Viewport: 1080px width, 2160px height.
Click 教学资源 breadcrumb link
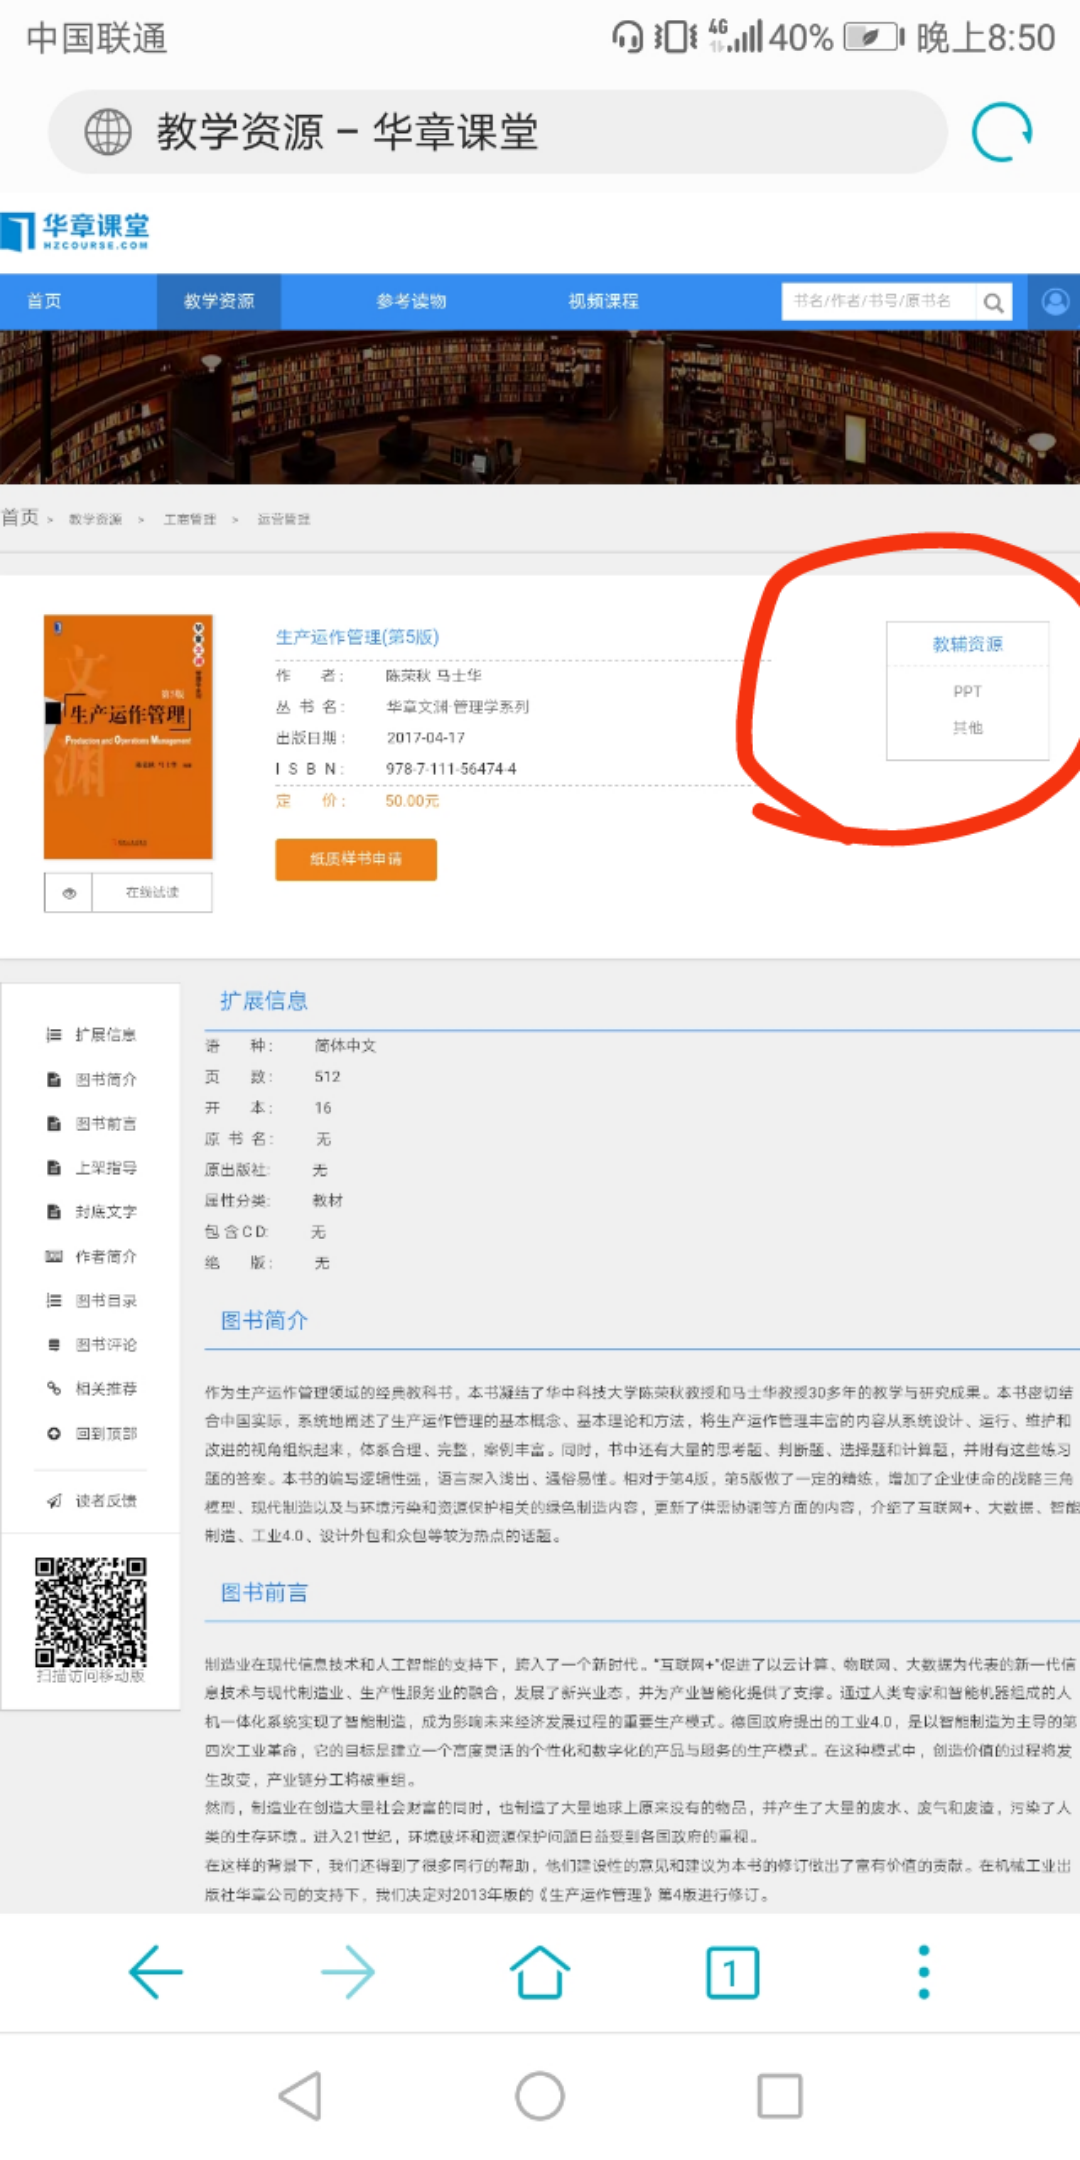tap(95, 519)
